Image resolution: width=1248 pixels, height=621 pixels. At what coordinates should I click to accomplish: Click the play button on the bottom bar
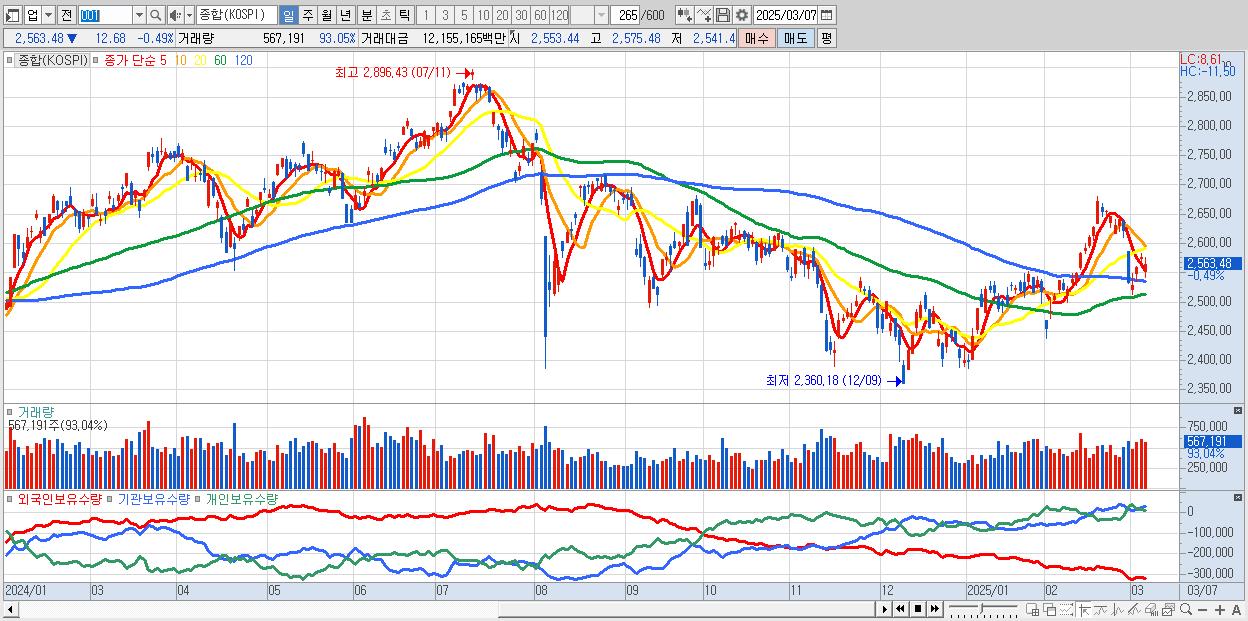point(885,609)
